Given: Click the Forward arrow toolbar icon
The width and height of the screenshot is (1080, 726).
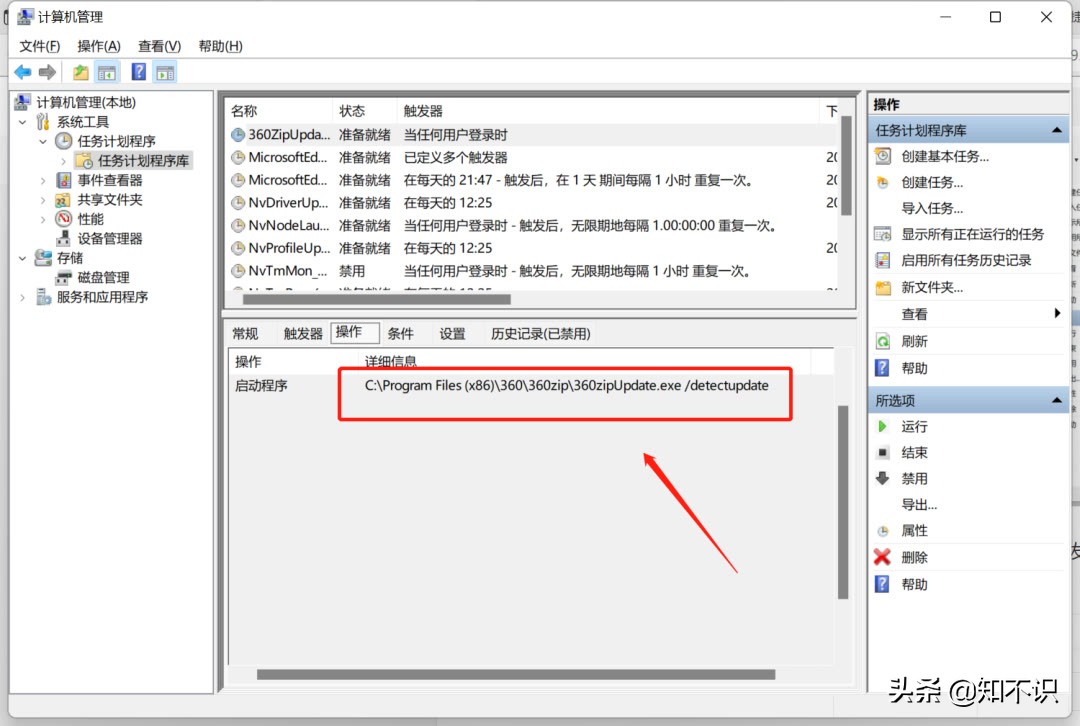Looking at the screenshot, I should 47,72.
